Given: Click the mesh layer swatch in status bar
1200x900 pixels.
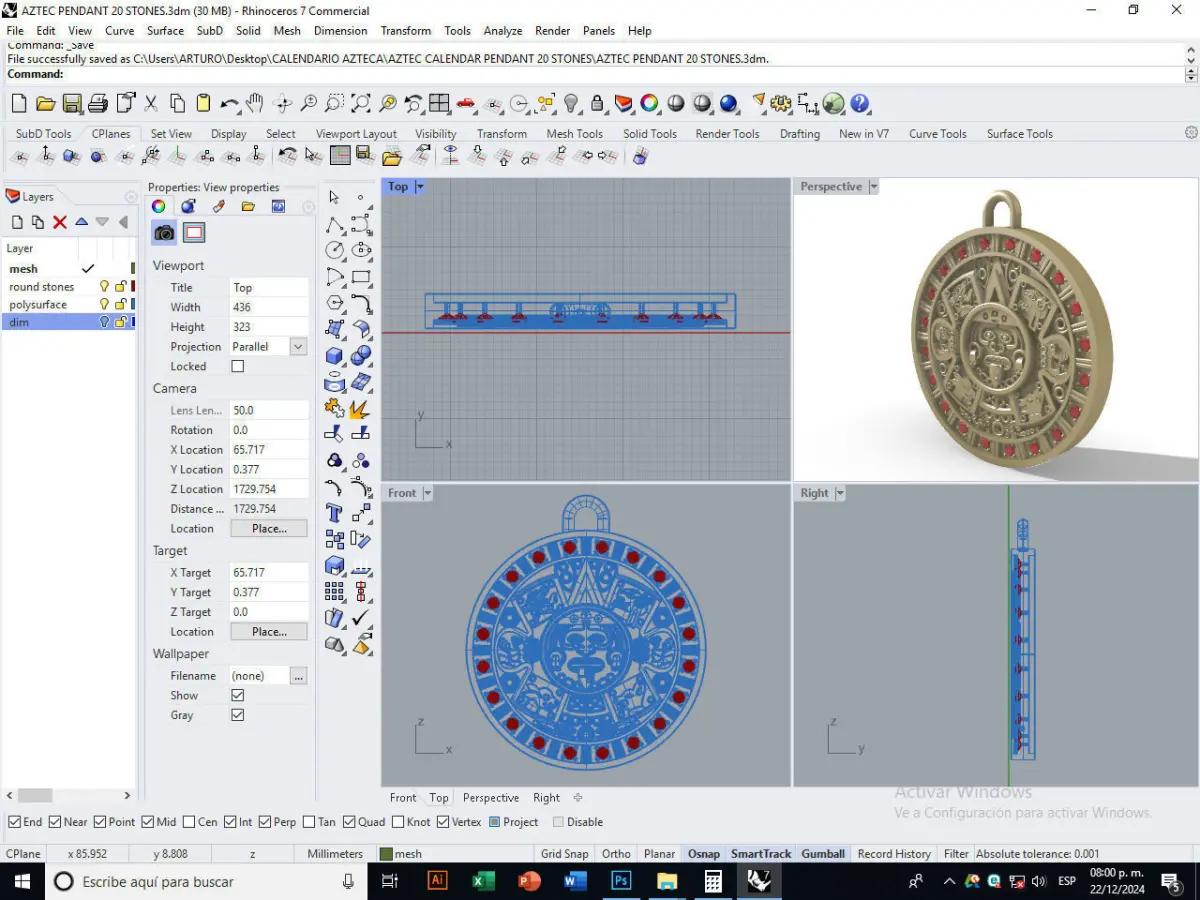Looking at the screenshot, I should (x=386, y=854).
